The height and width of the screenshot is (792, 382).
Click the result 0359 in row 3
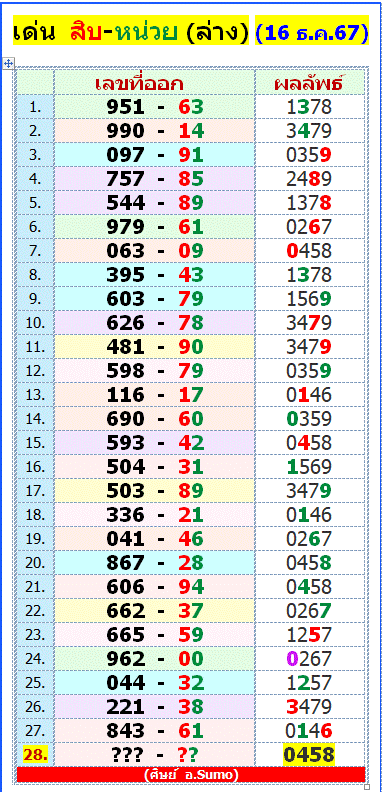[309, 155]
